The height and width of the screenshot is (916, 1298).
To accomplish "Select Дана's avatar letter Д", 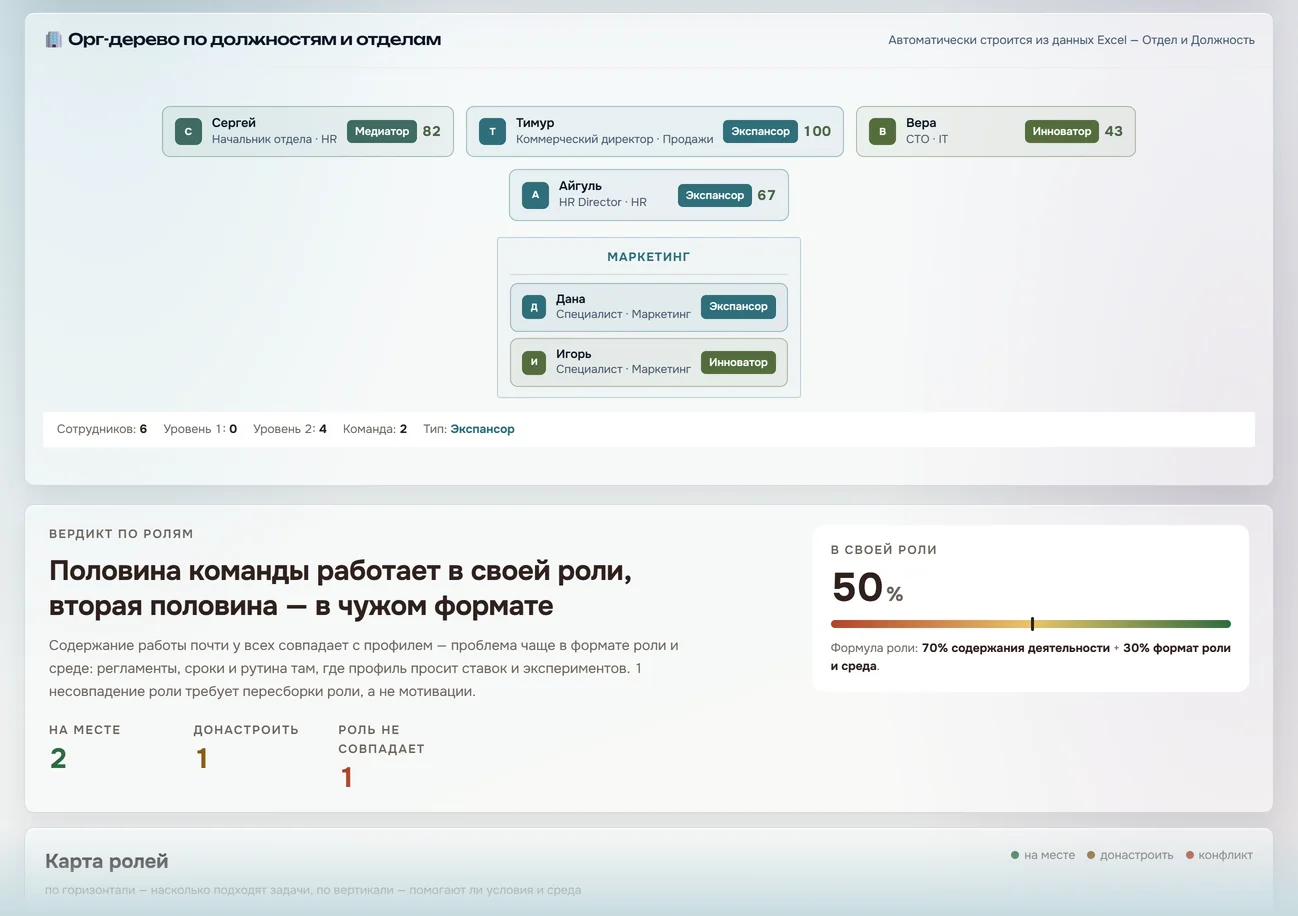I will tap(534, 307).
